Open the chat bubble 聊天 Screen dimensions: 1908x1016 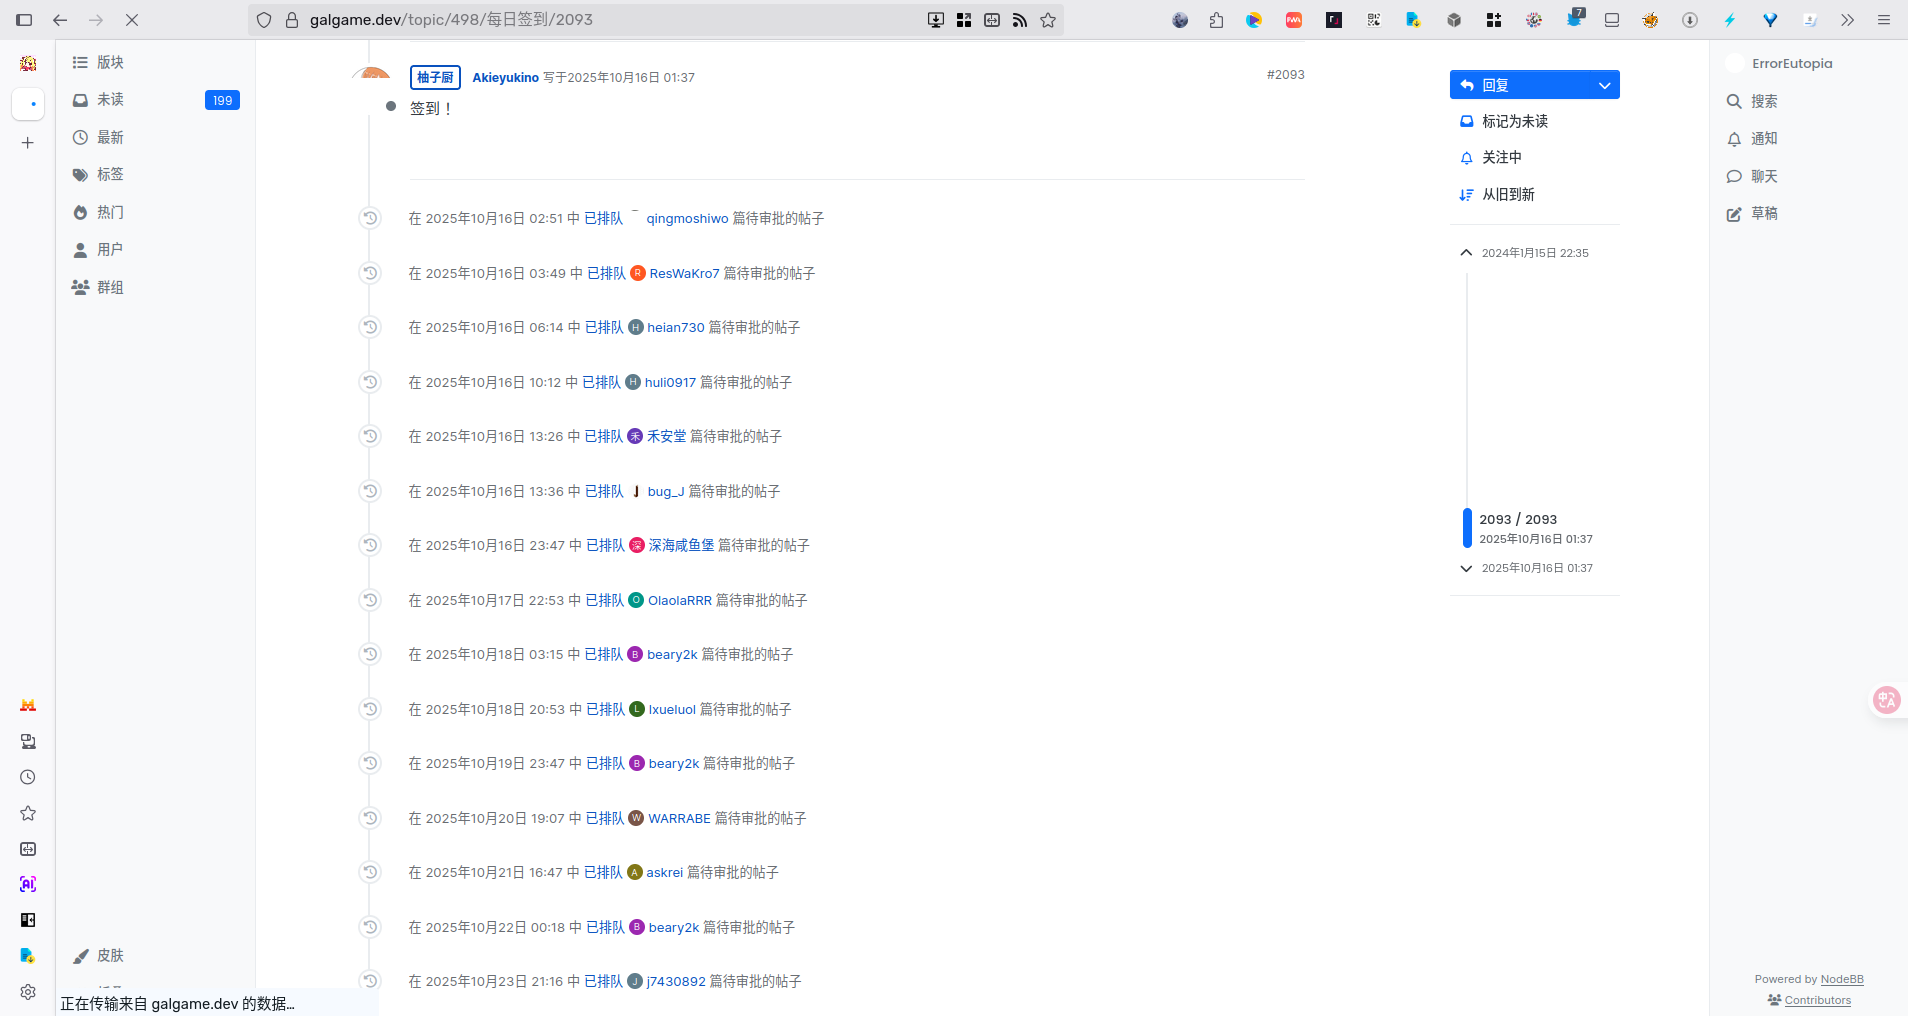pyautogui.click(x=1735, y=176)
